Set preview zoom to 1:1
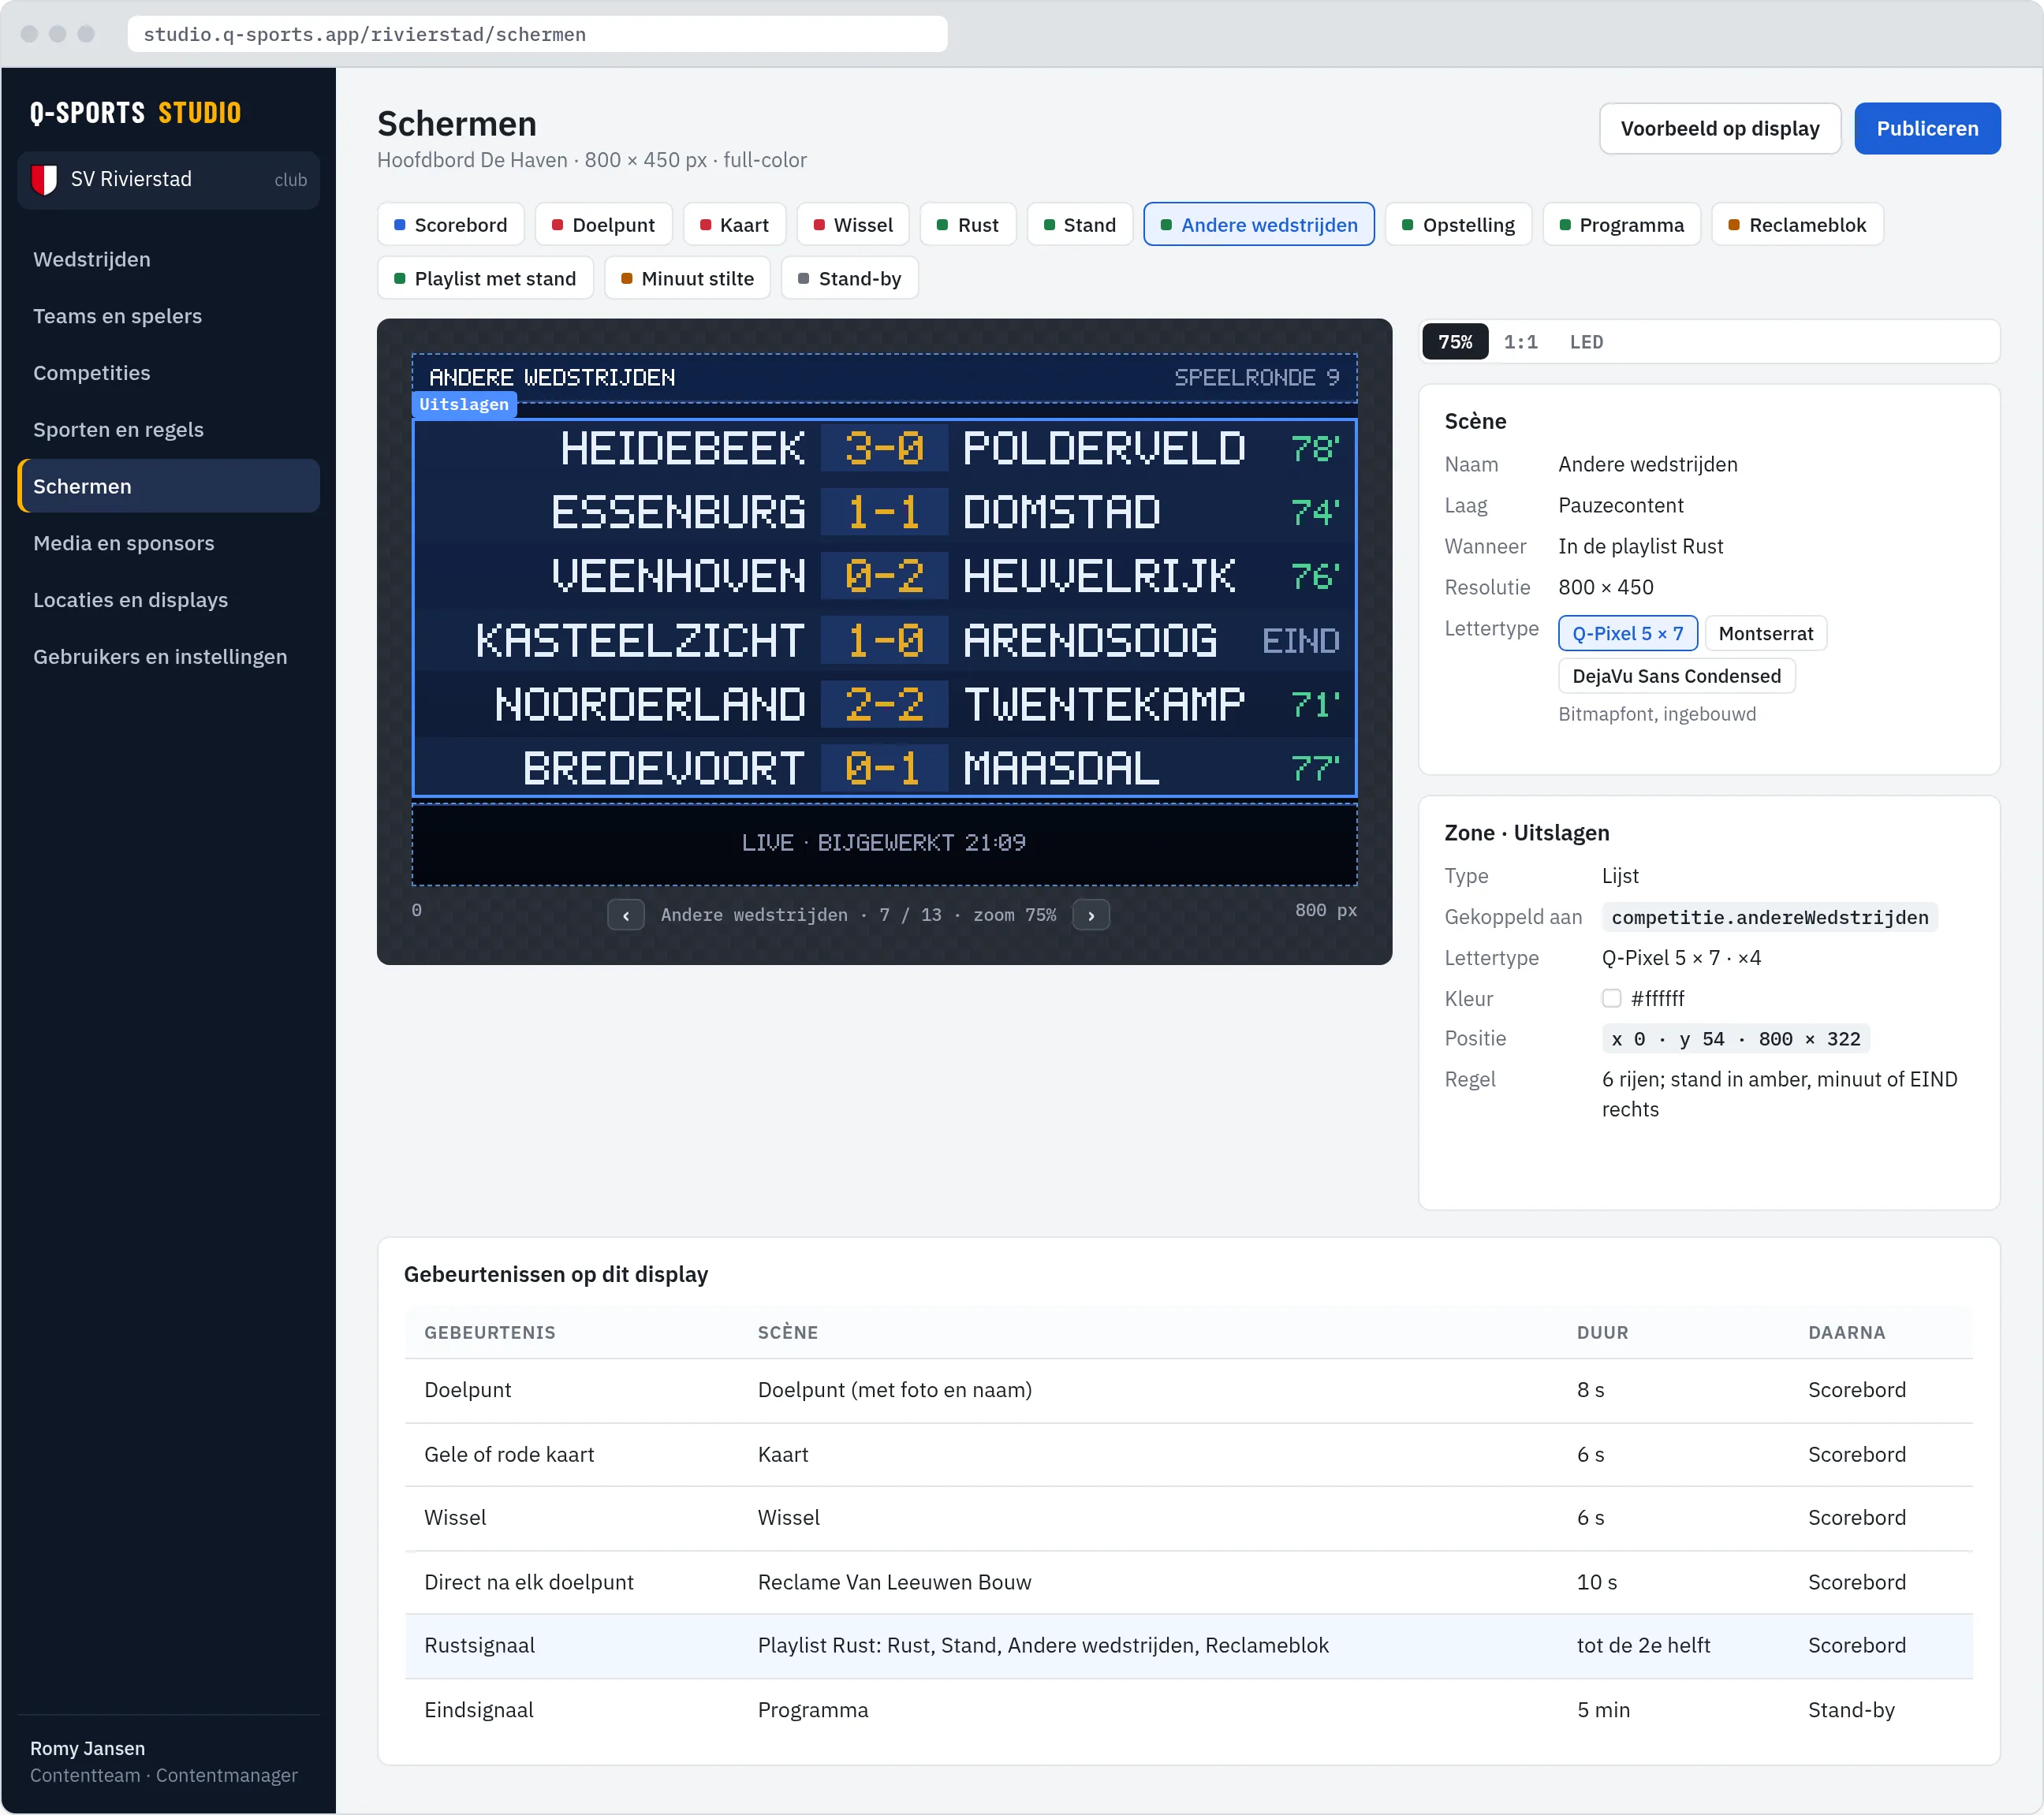Viewport: 2044px width, 1815px height. (1521, 342)
